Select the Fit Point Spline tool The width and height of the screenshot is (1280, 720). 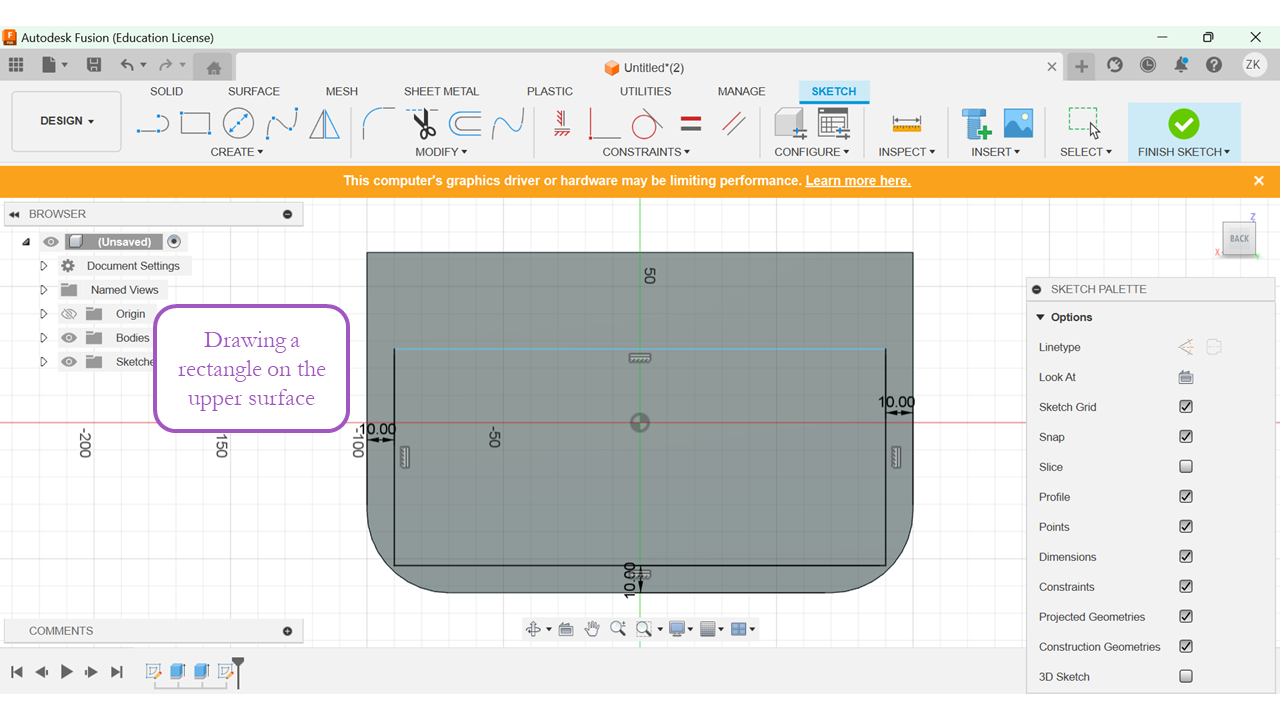click(x=282, y=124)
